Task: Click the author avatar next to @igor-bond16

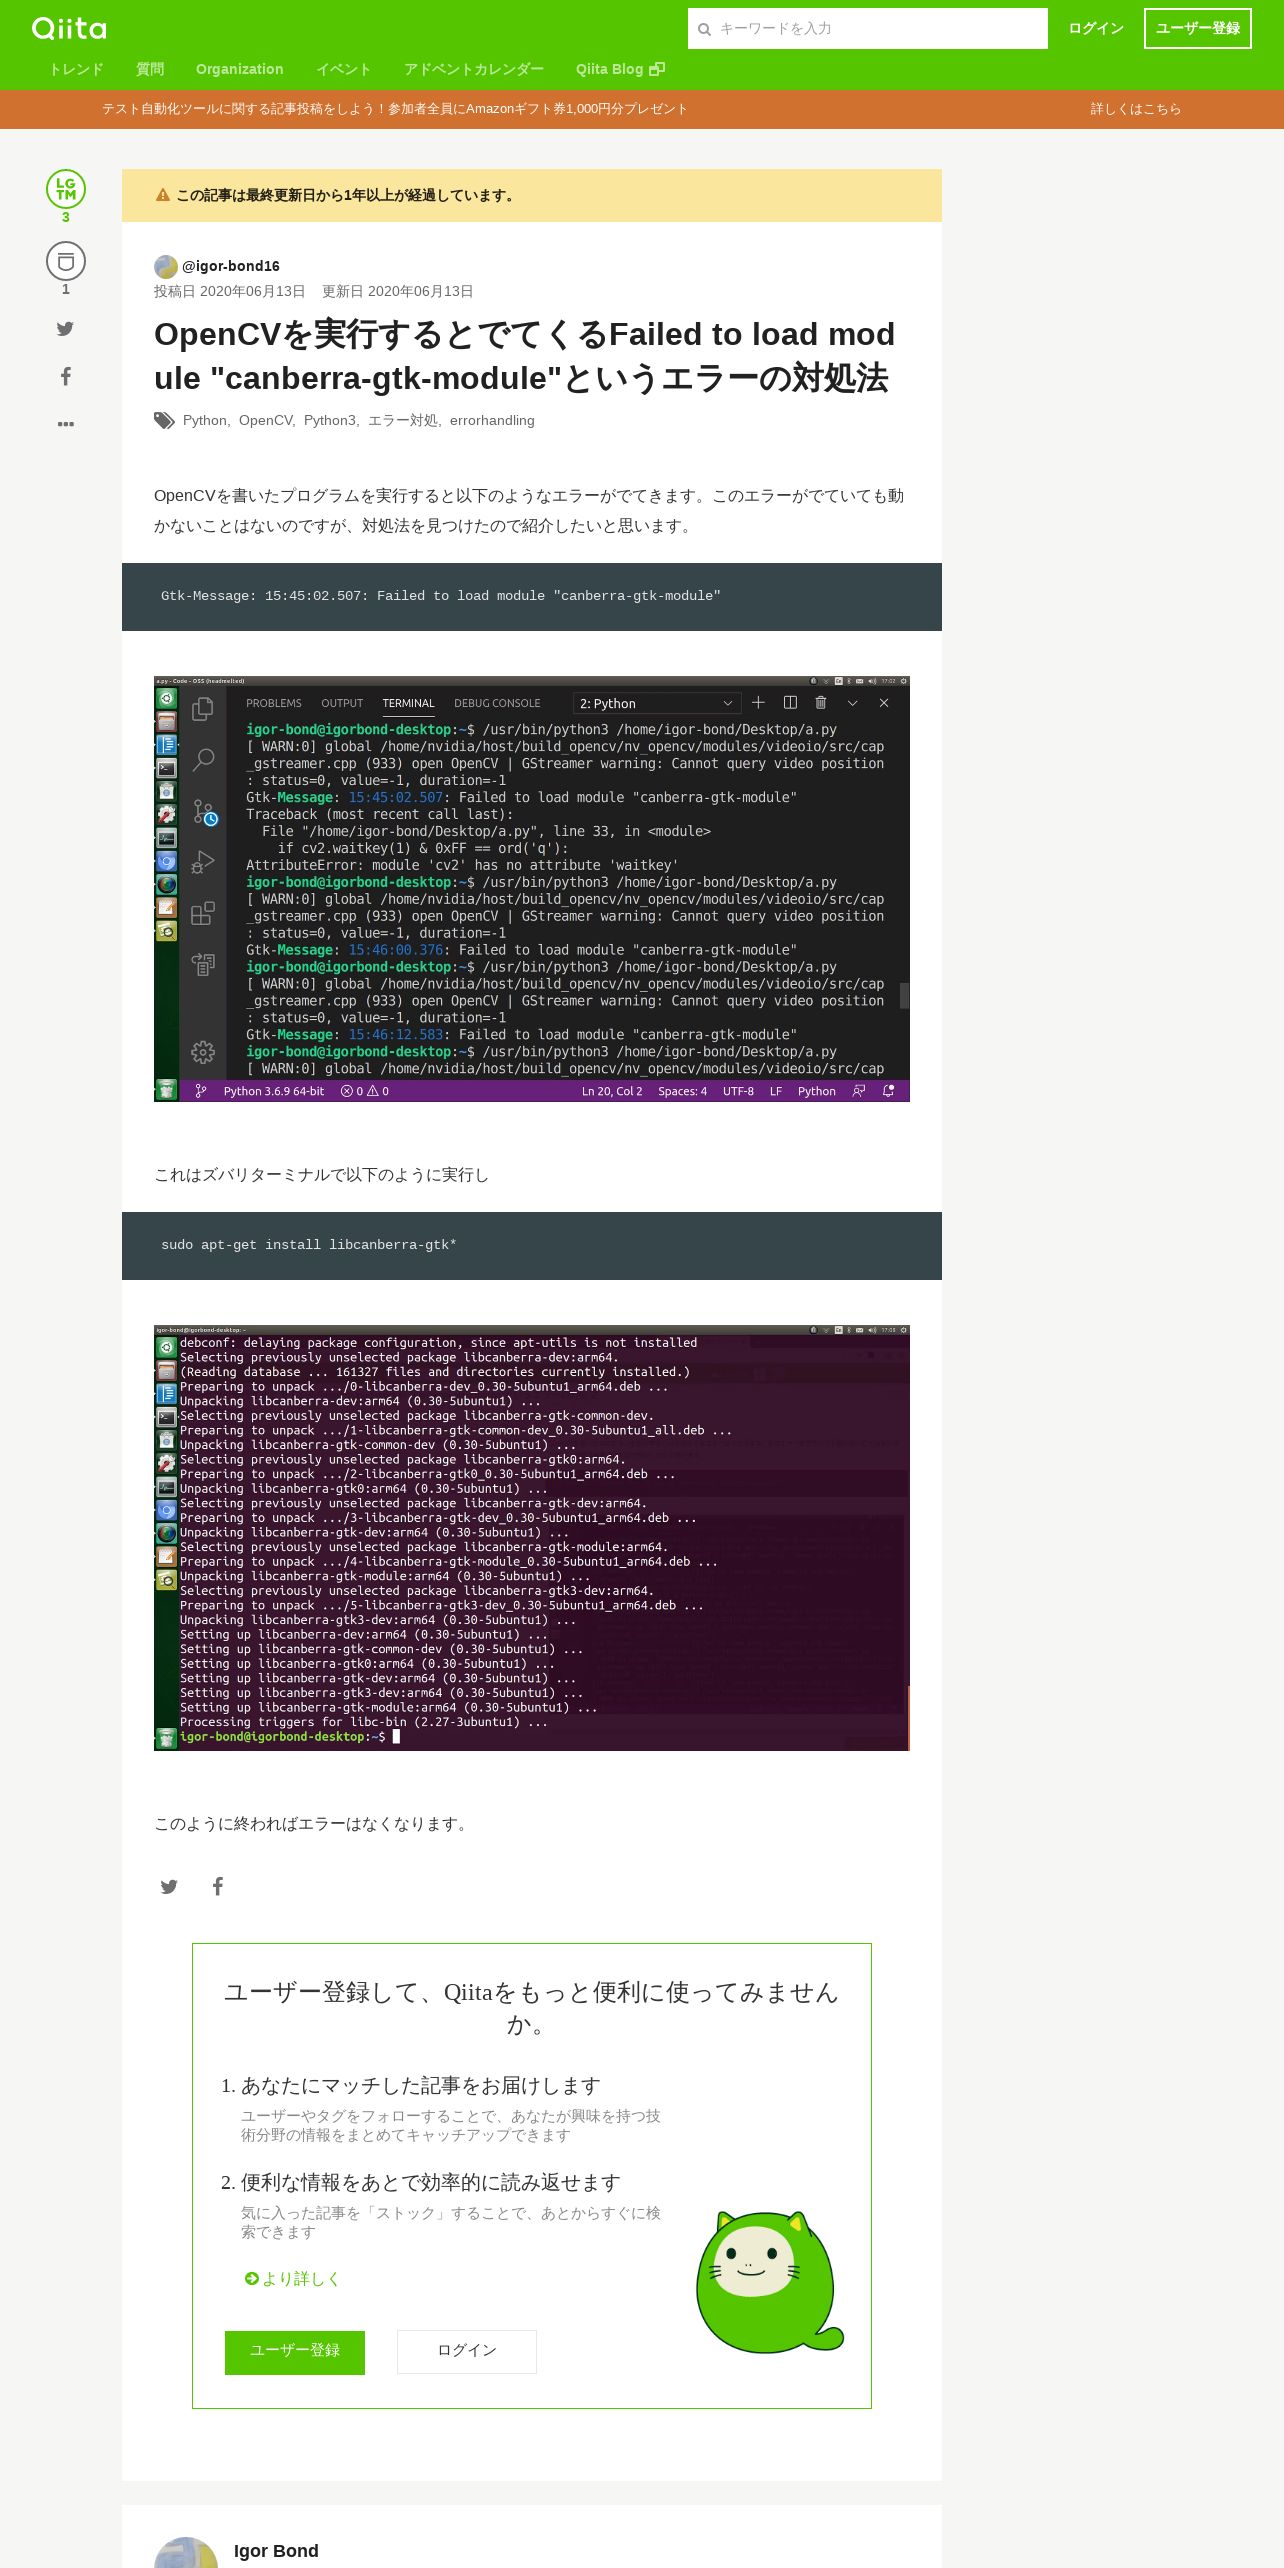Action: pyautogui.click(x=166, y=266)
